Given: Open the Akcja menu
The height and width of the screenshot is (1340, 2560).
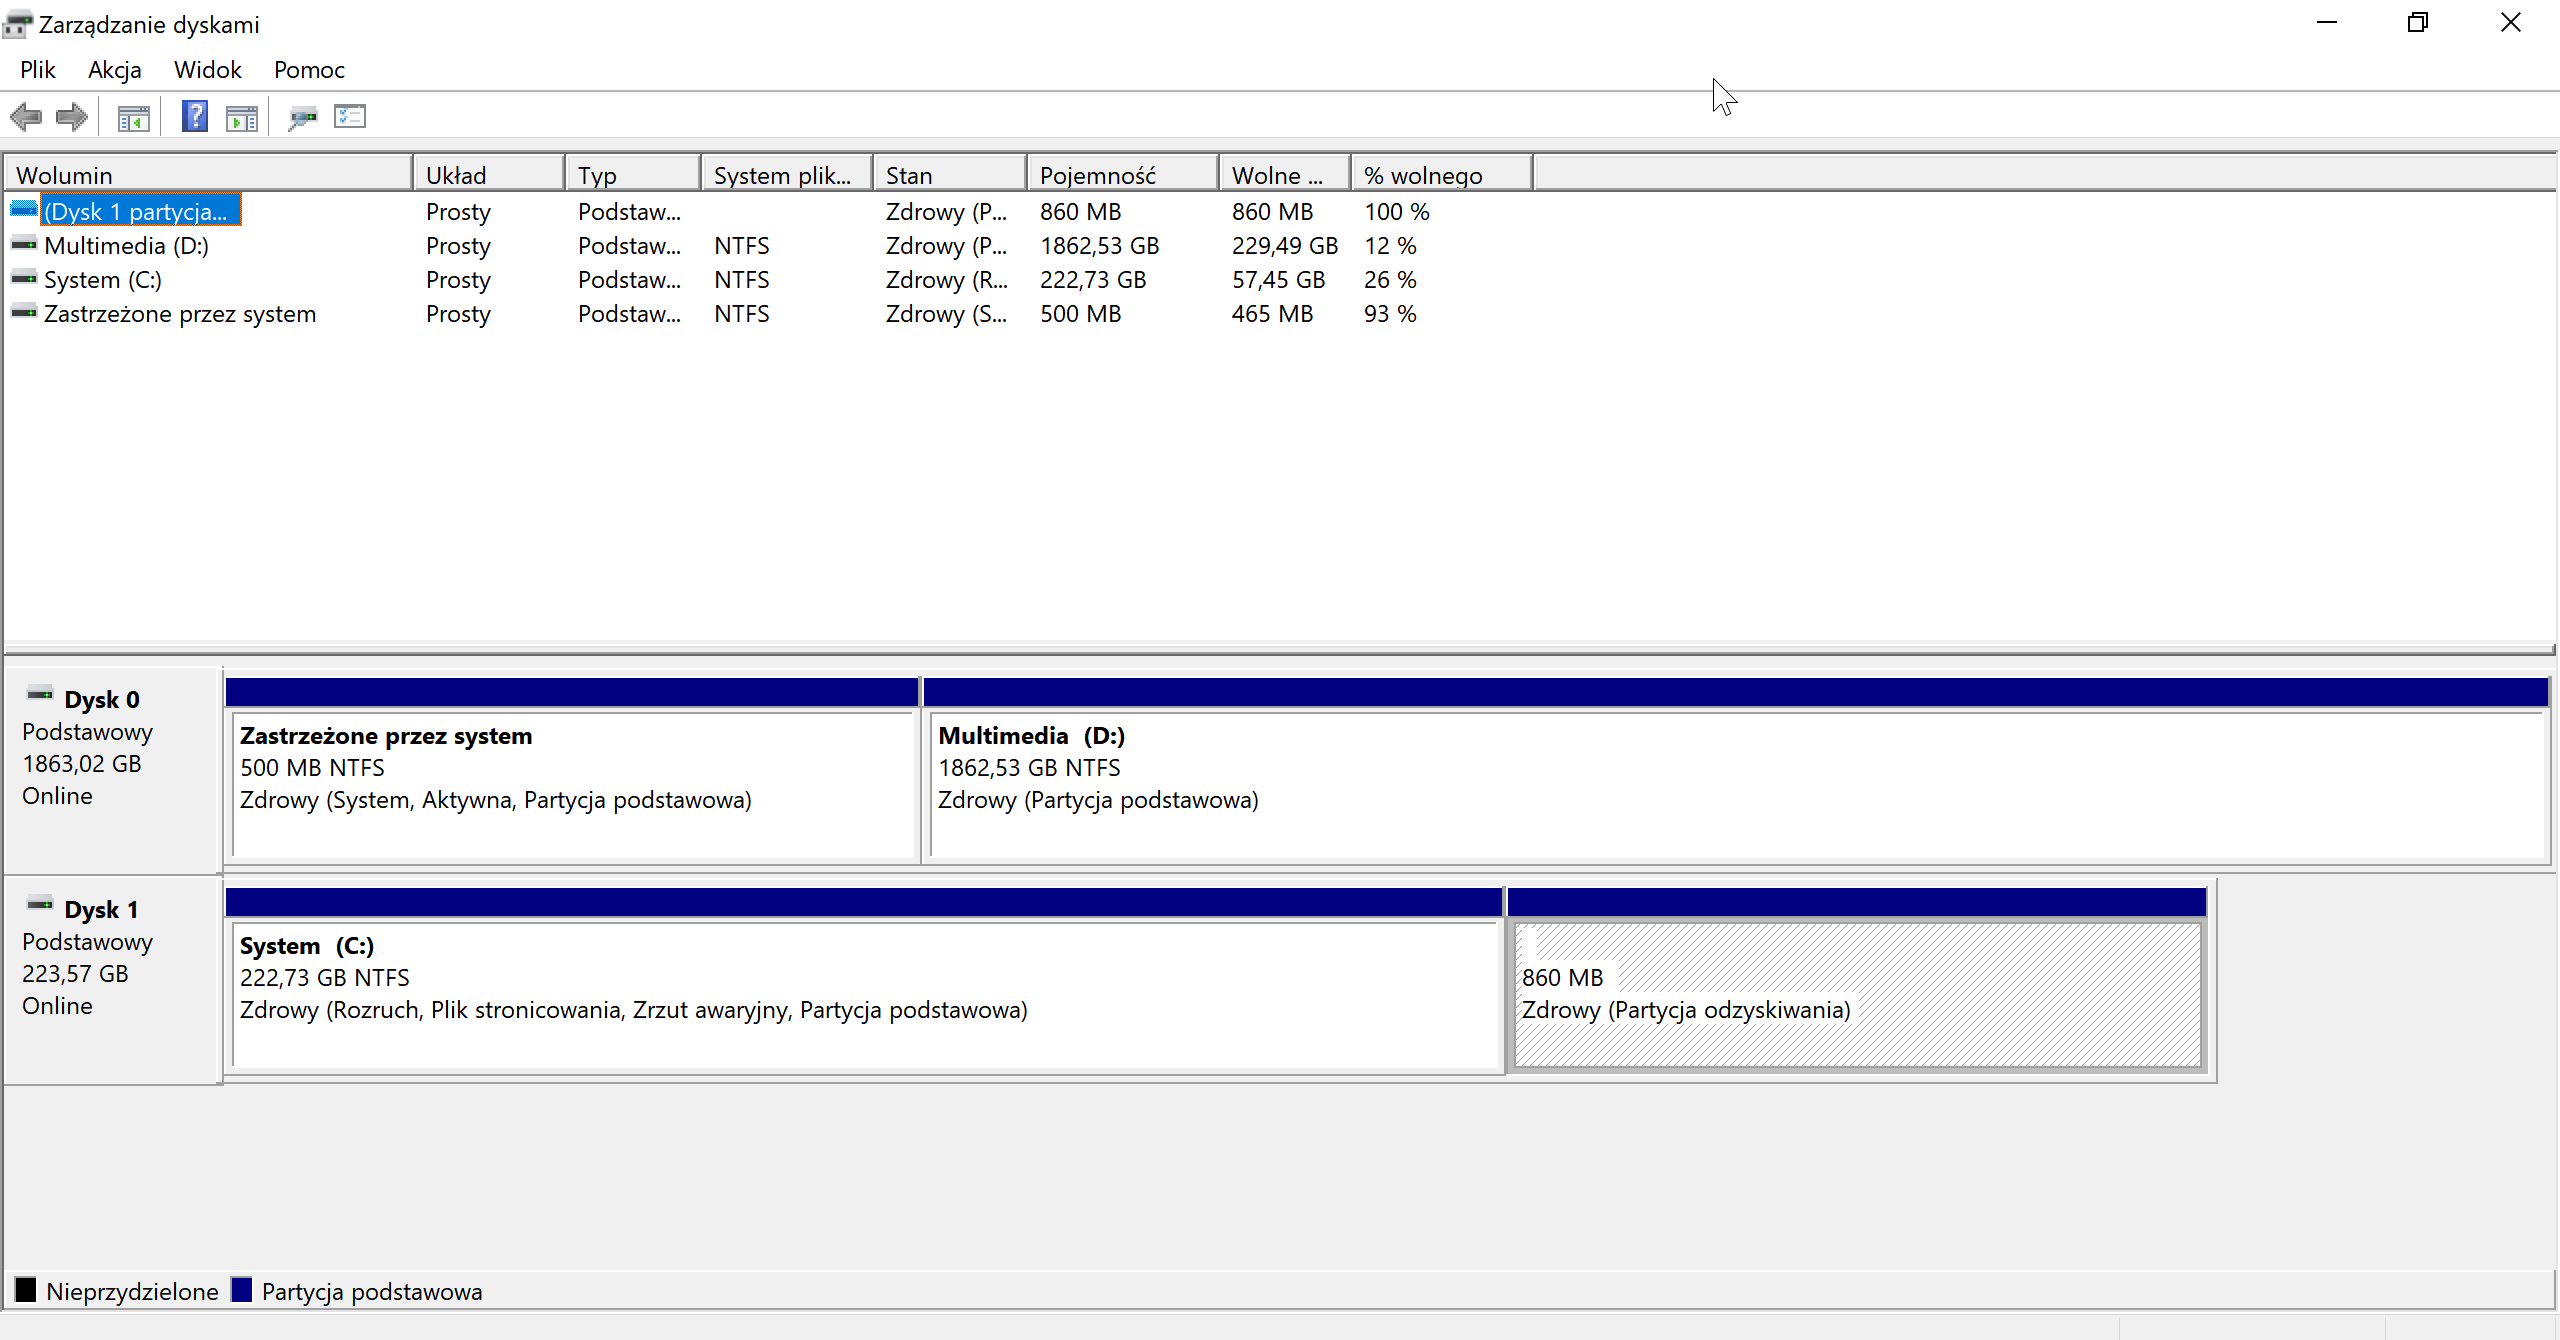Looking at the screenshot, I should (115, 70).
